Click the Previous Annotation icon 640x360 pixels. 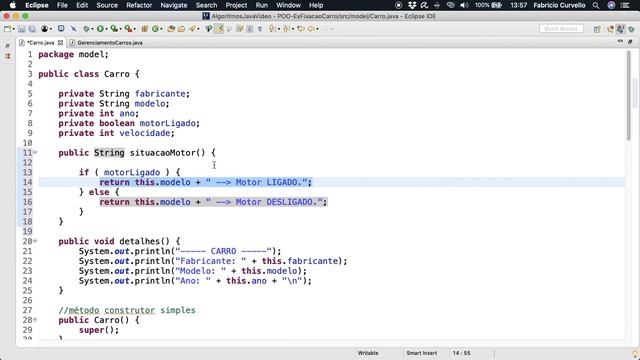tap(286, 29)
